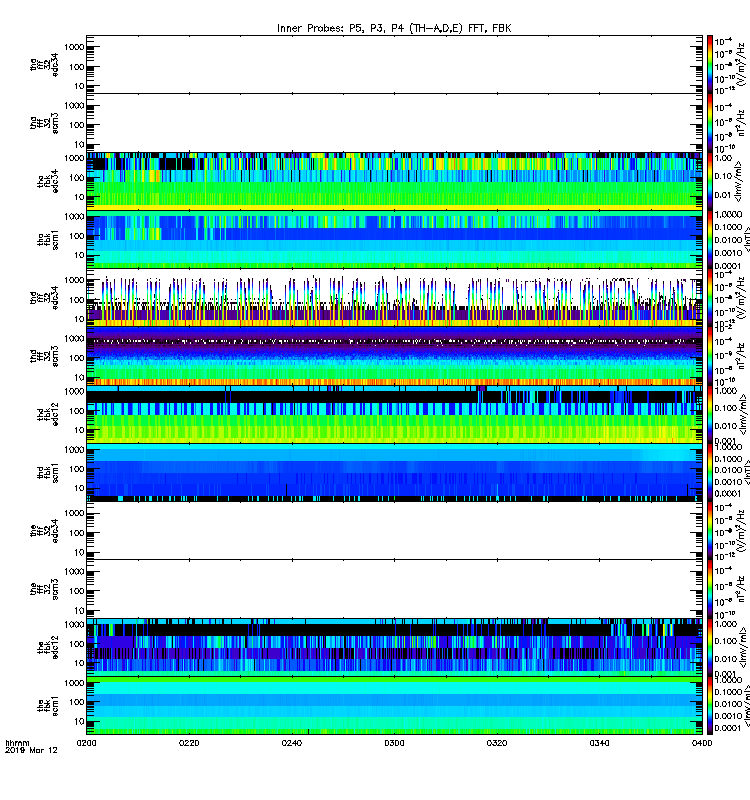Screen dimensions: 750x800
Task: Click the "the fff 32 edc34" panel label
Action: [x=44, y=531]
